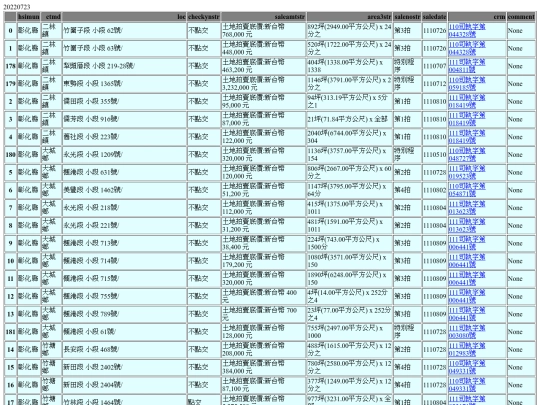Select the saledate cell 1110510
Image resolution: width=540 pixels, height=405 pixels.
coord(435,155)
